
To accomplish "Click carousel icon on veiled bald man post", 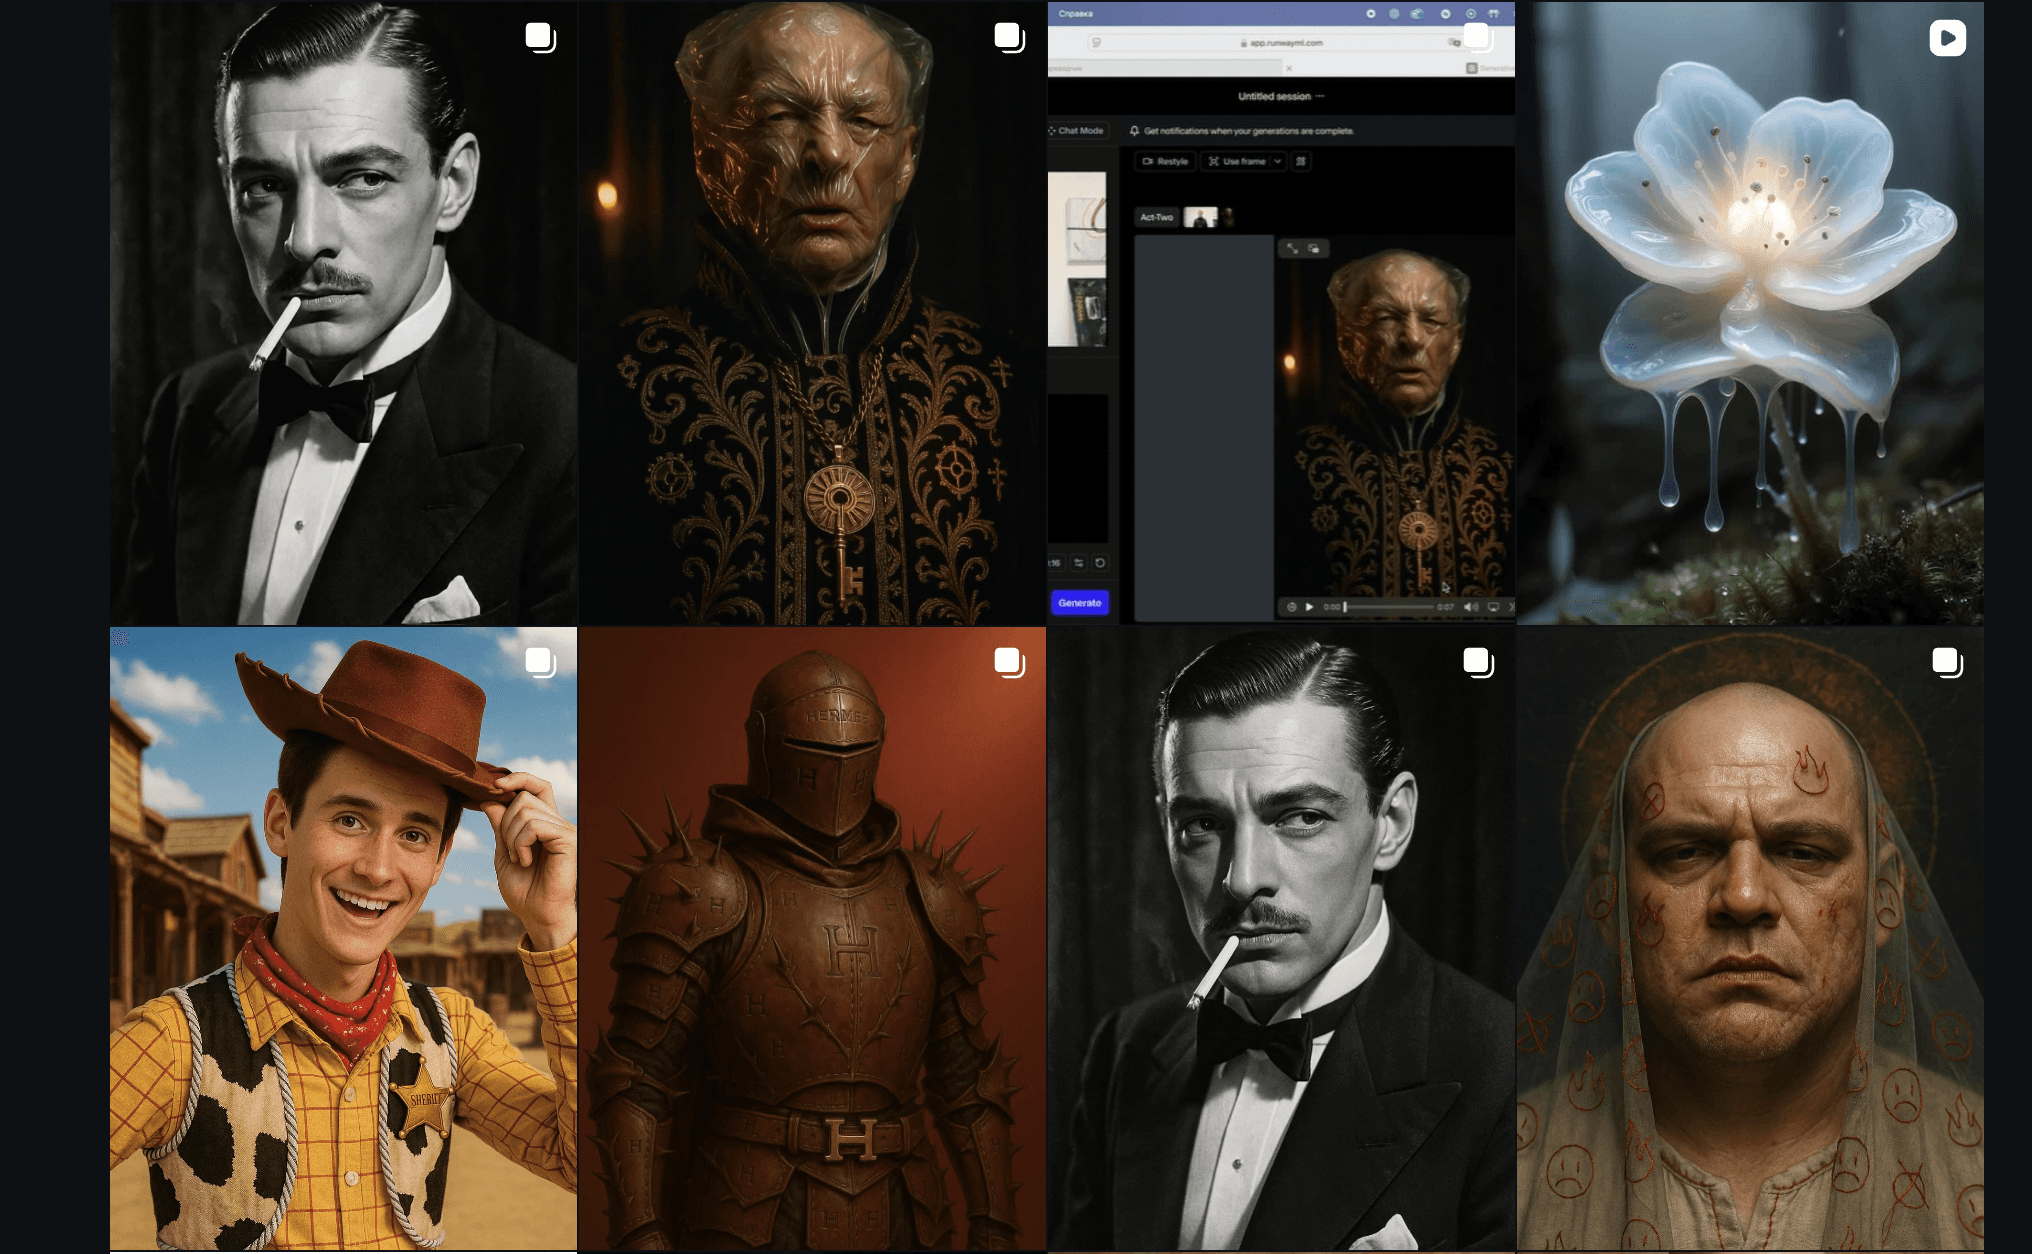I will (x=1947, y=662).
